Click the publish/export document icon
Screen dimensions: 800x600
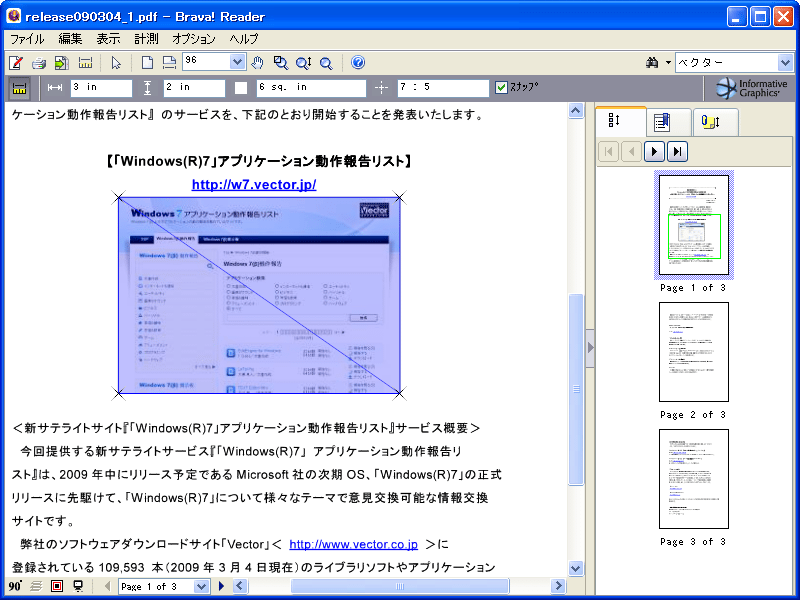coord(62,63)
